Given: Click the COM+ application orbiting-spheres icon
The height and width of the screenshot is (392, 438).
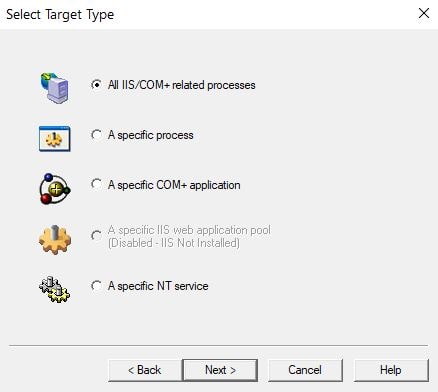Looking at the screenshot, I should 55,189.
